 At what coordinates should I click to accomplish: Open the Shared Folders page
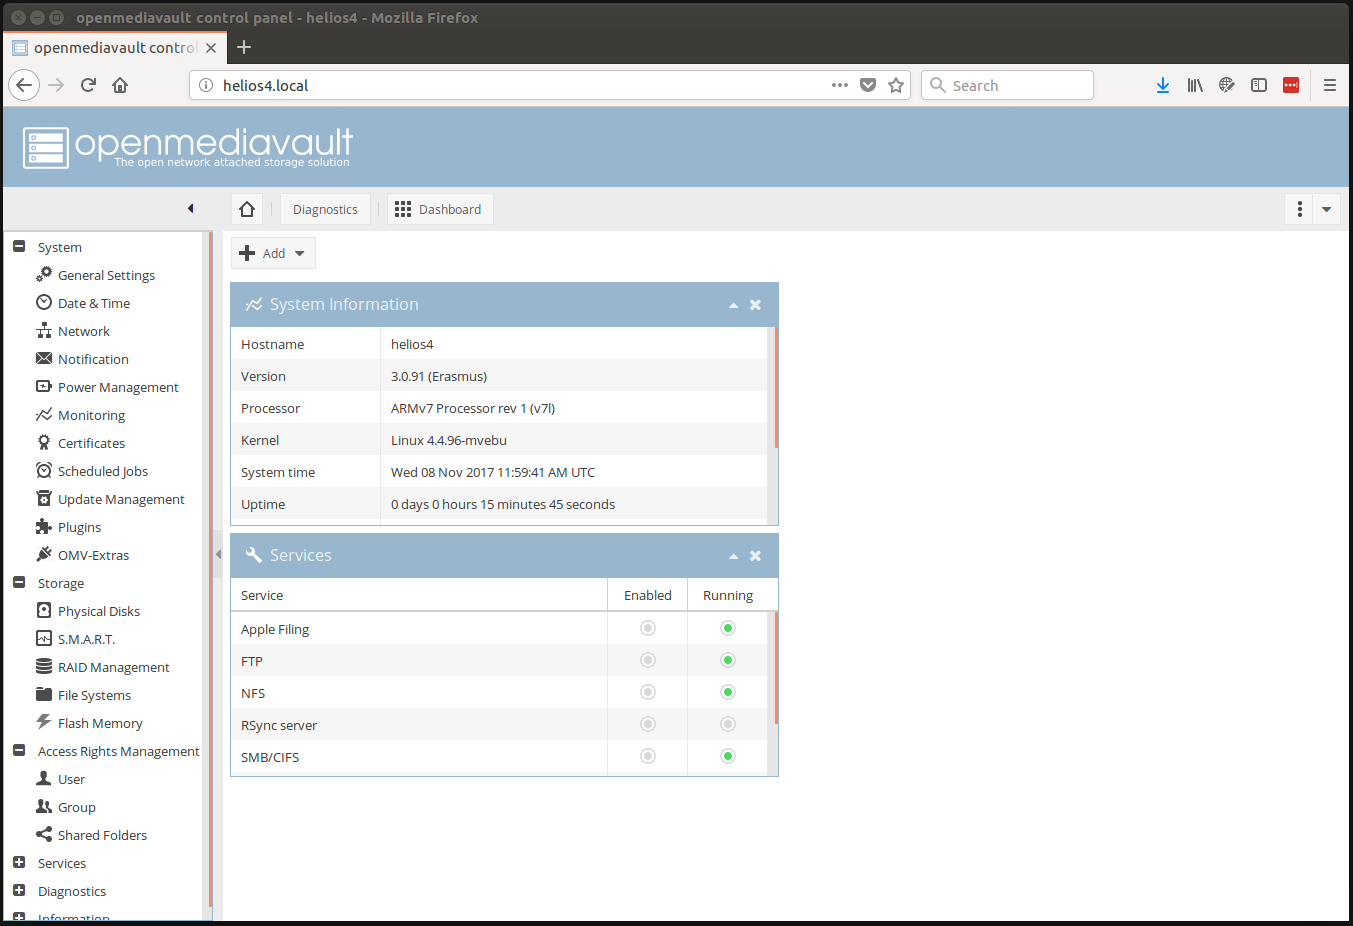102,835
